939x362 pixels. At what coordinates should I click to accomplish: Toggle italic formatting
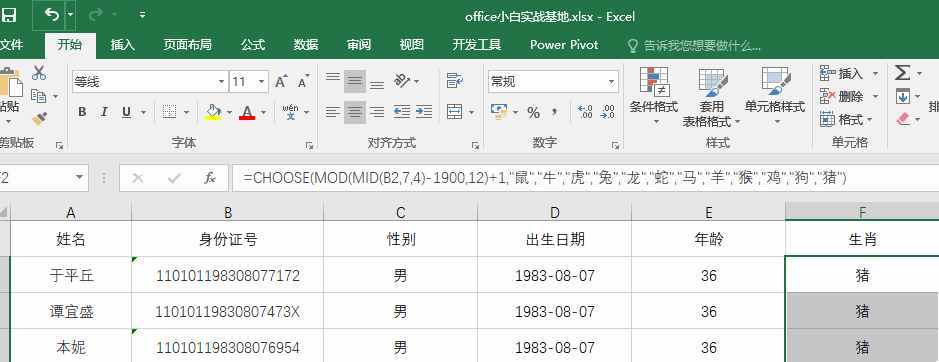(x=104, y=112)
